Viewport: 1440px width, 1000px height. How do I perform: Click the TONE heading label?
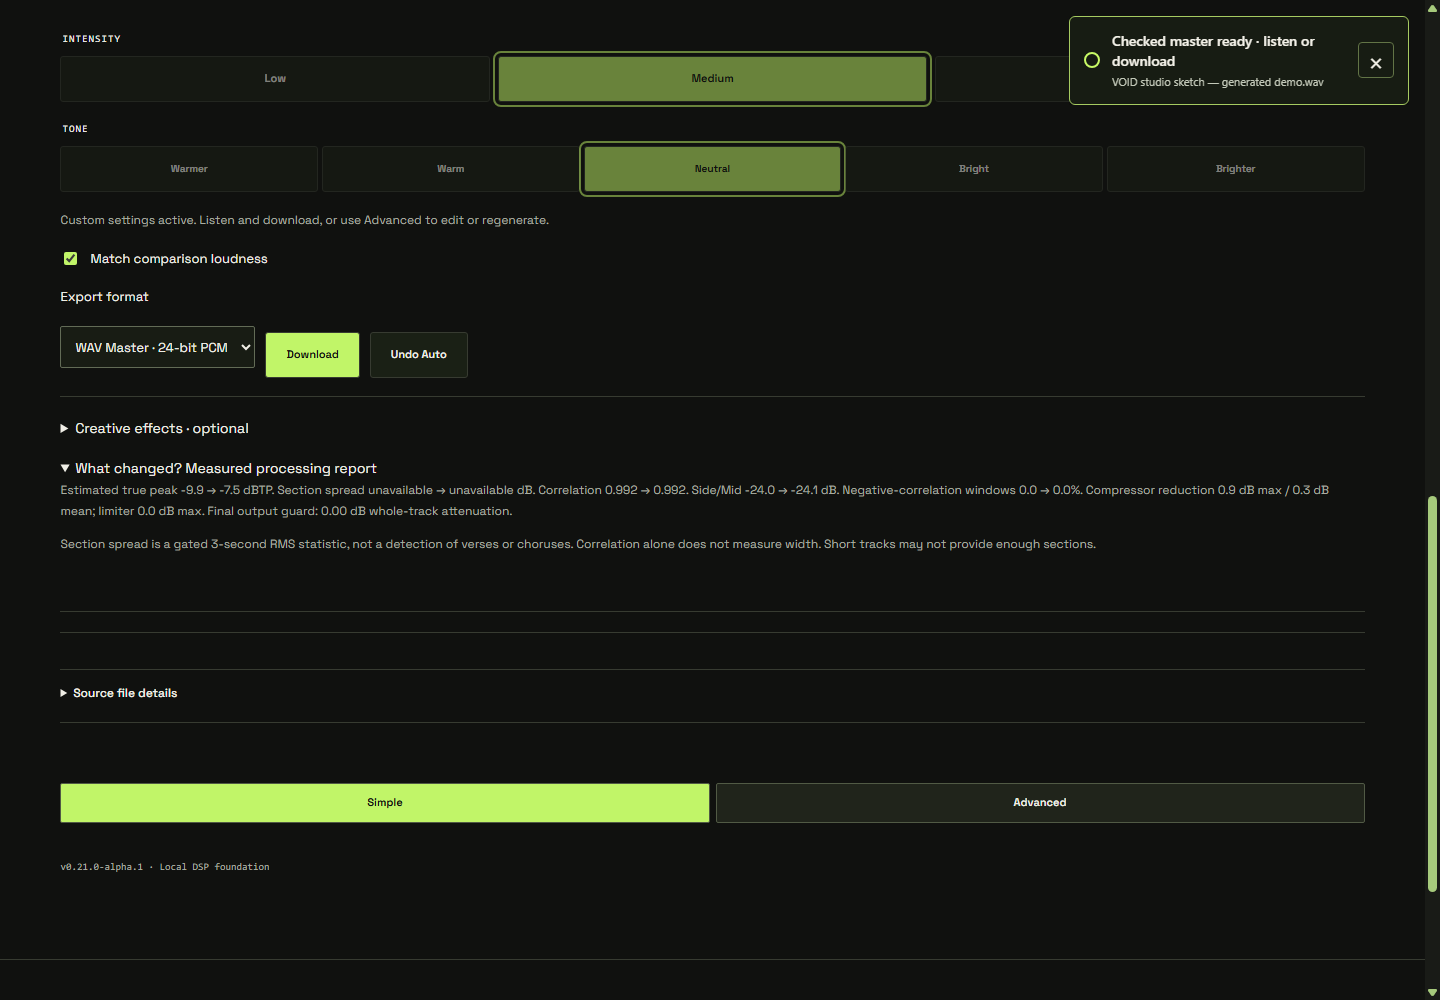75,129
